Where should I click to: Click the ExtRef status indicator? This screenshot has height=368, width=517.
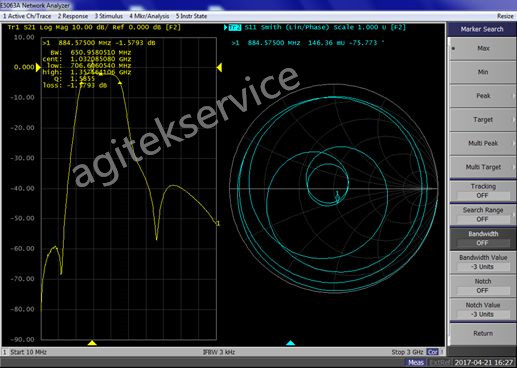[x=439, y=362]
